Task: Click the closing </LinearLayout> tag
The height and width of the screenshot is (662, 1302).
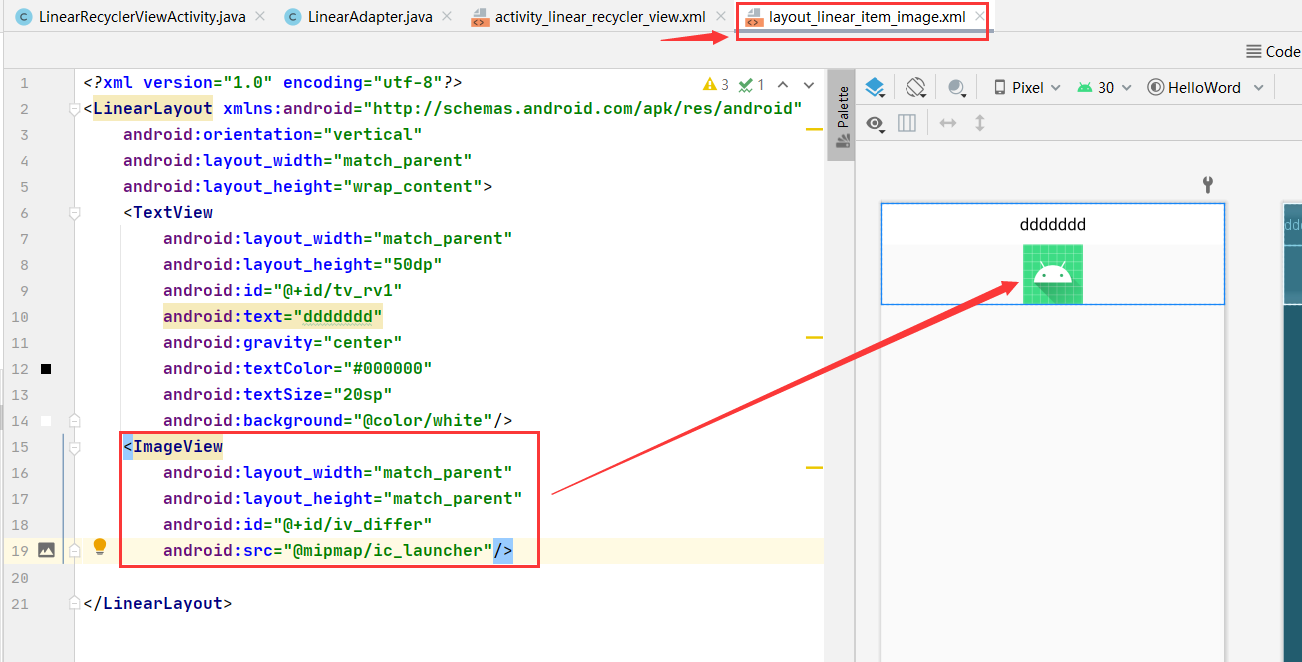Action: pos(158,603)
